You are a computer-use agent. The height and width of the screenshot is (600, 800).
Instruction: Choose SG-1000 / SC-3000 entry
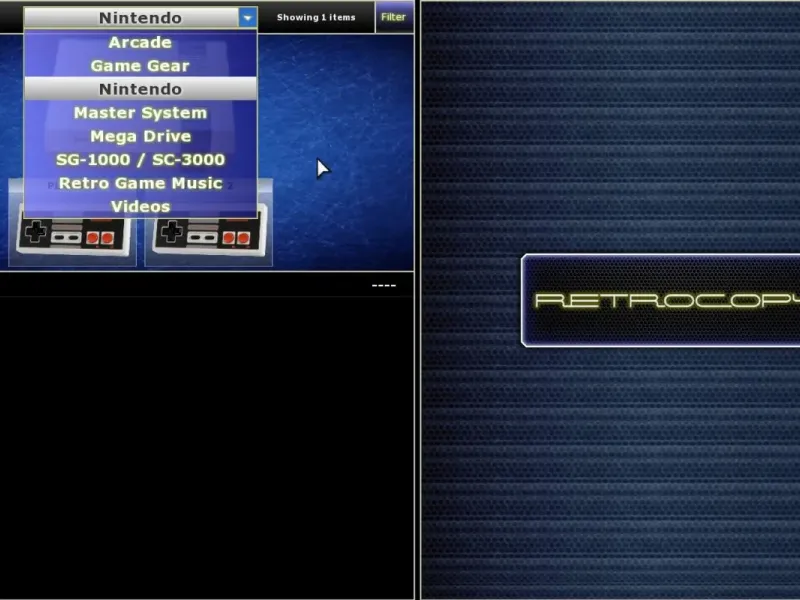[x=140, y=160]
